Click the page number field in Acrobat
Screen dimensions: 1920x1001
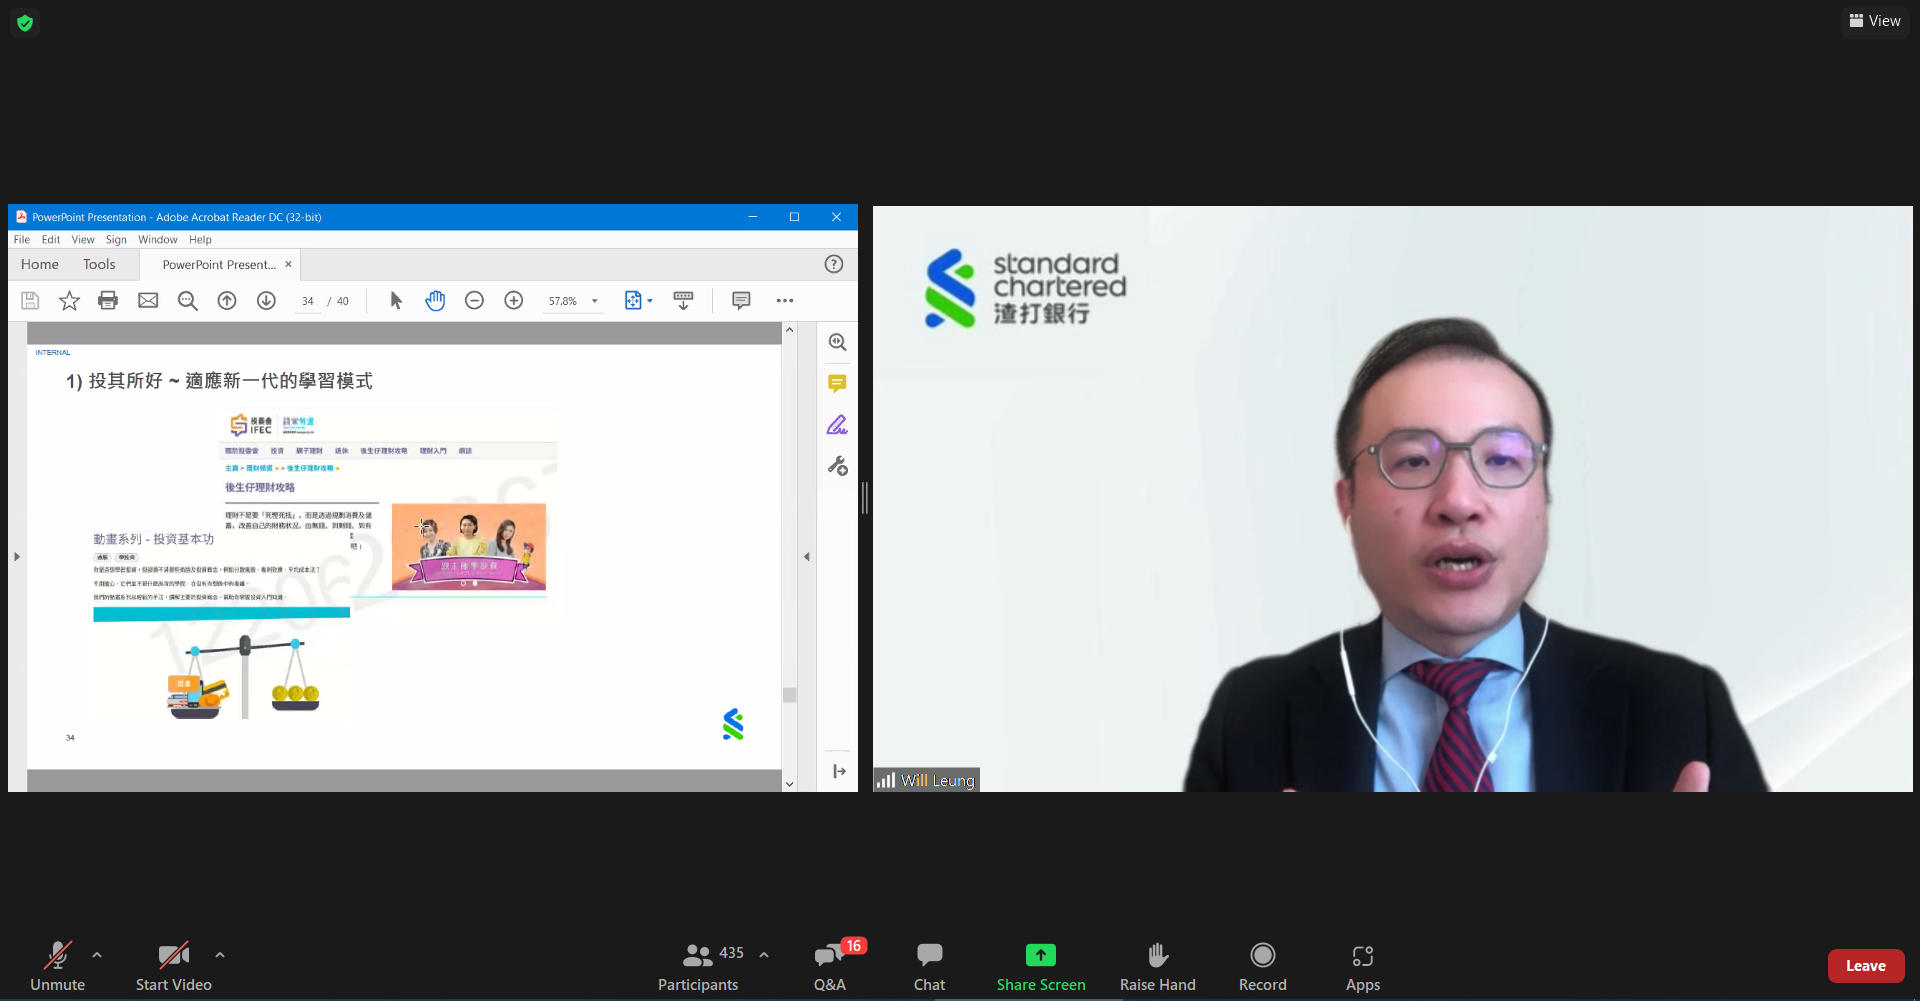tap(308, 301)
